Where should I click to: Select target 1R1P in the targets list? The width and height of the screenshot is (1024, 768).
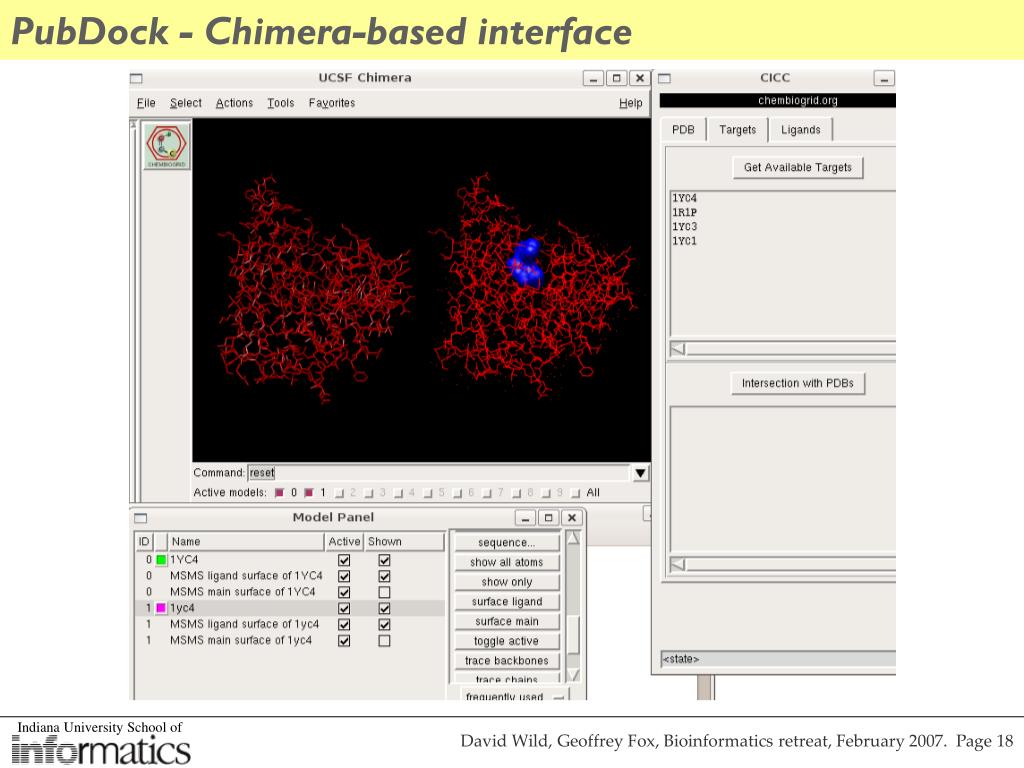684,212
